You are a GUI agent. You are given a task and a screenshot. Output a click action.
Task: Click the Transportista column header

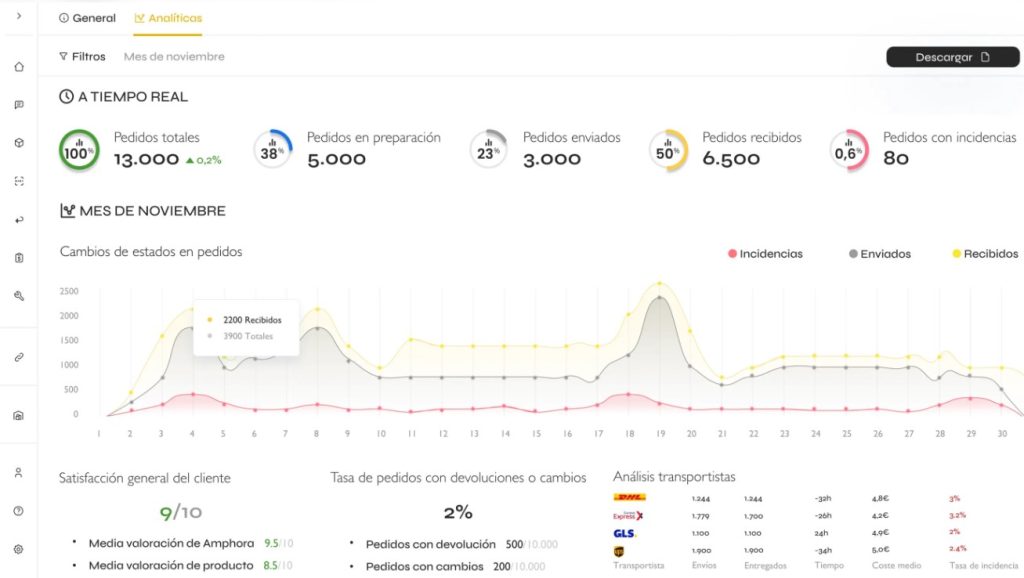(x=639, y=566)
